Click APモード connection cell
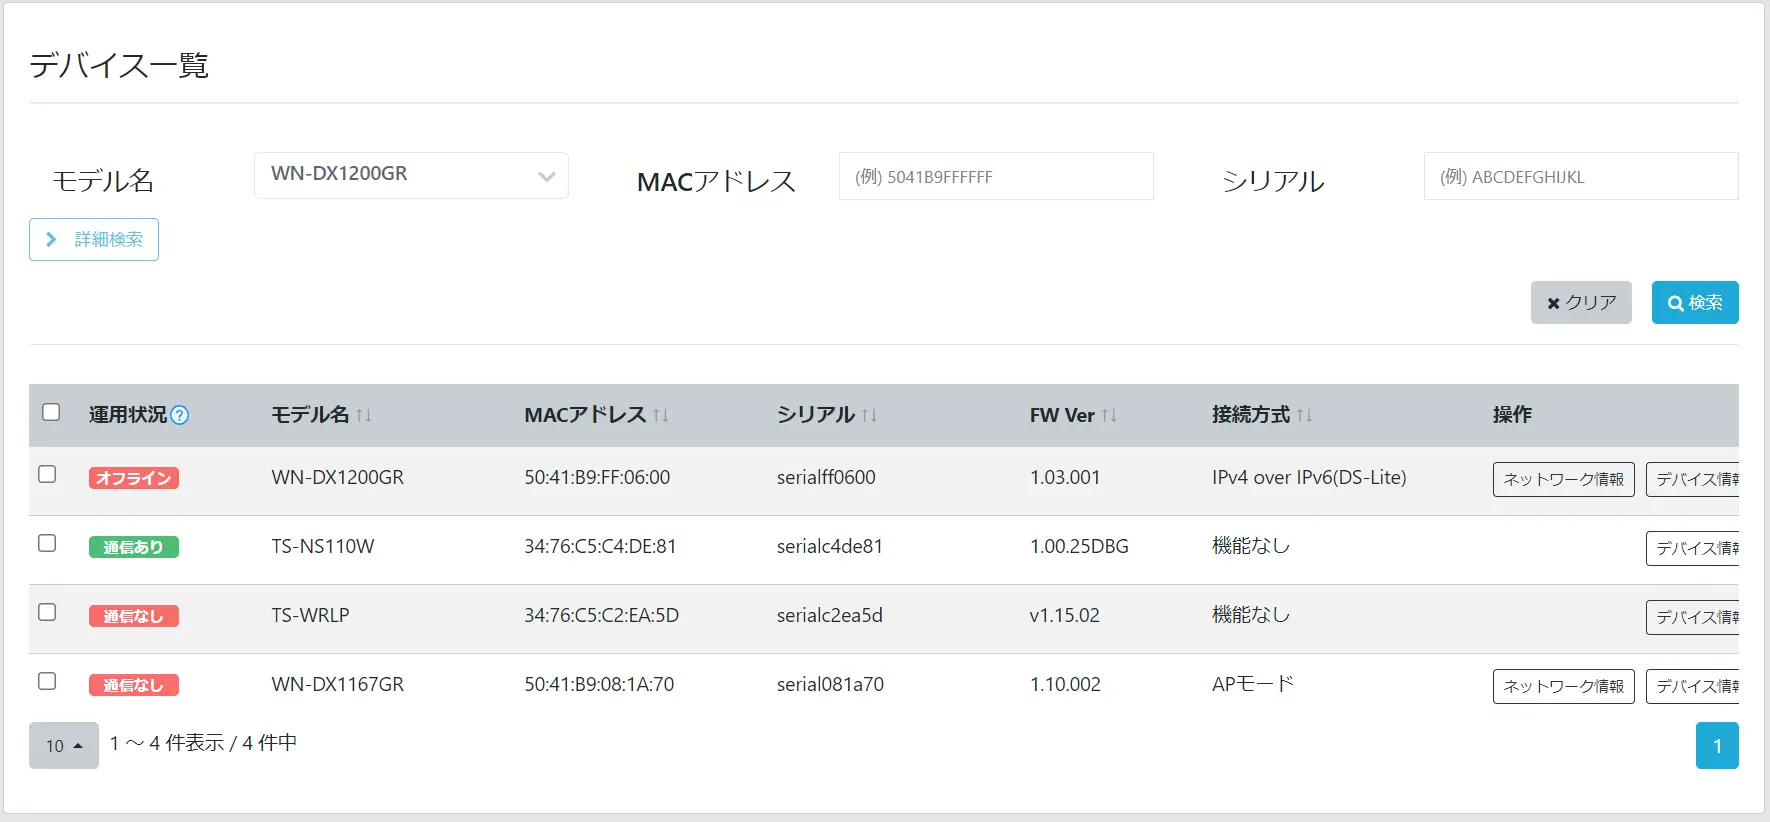1770x822 pixels. (1253, 684)
